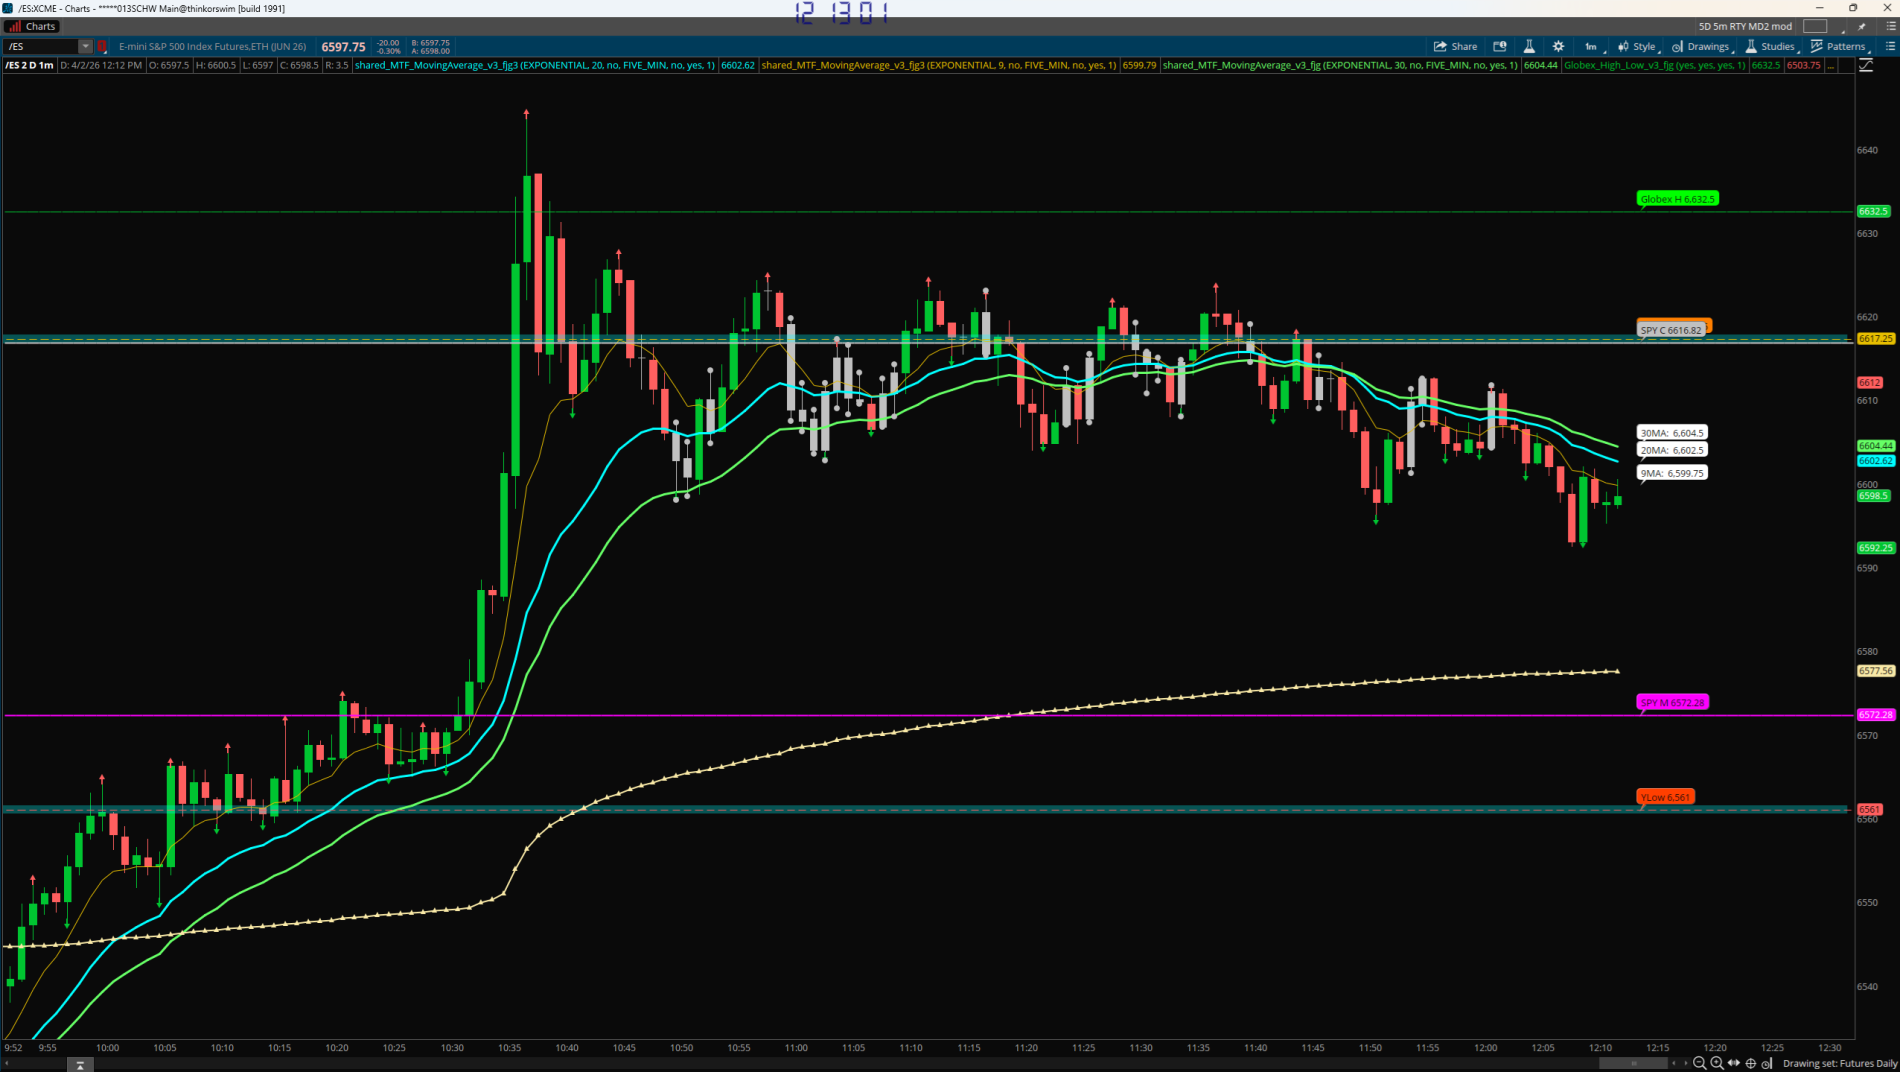Click the price axis auto-scale icon
The height and width of the screenshot is (1072, 1900).
click(1866, 65)
